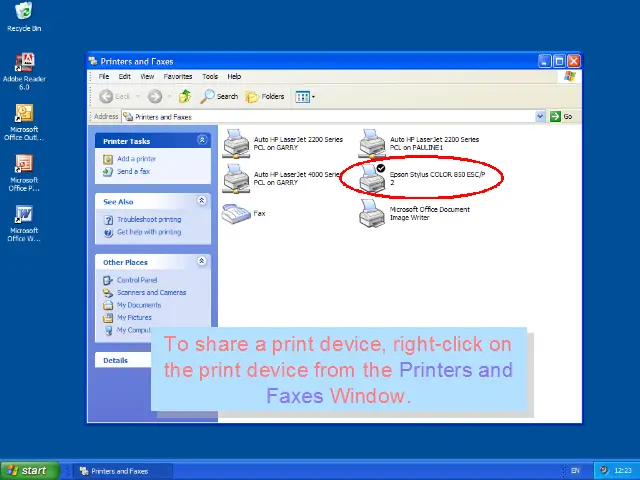The width and height of the screenshot is (640, 480).
Task: Click the Get help with printing icon
Action: click(x=108, y=233)
